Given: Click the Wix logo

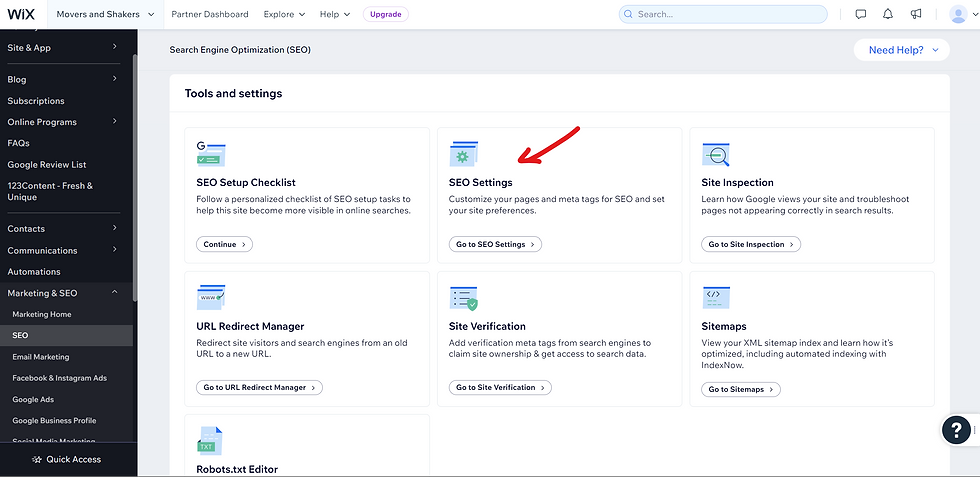Looking at the screenshot, I should pyautogui.click(x=21, y=14).
